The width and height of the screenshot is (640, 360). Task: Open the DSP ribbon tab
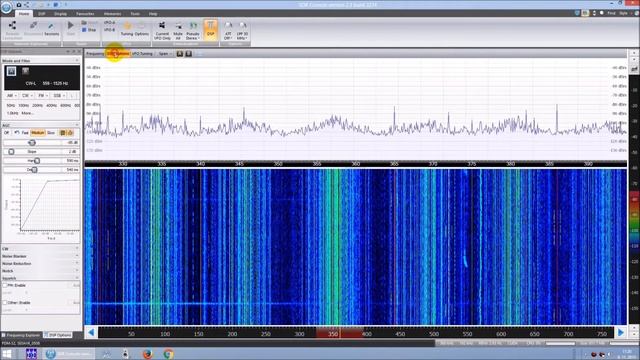pos(42,13)
